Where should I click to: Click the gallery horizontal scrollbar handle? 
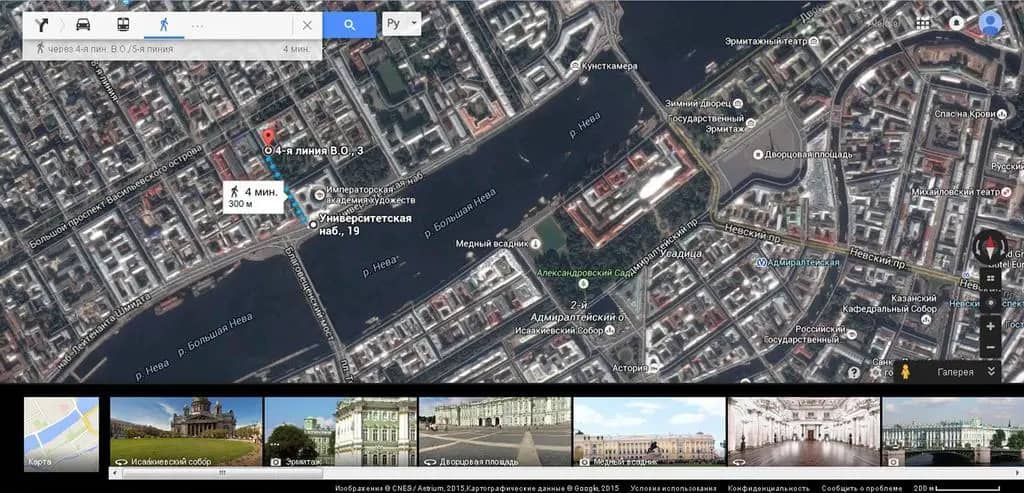click(222, 472)
